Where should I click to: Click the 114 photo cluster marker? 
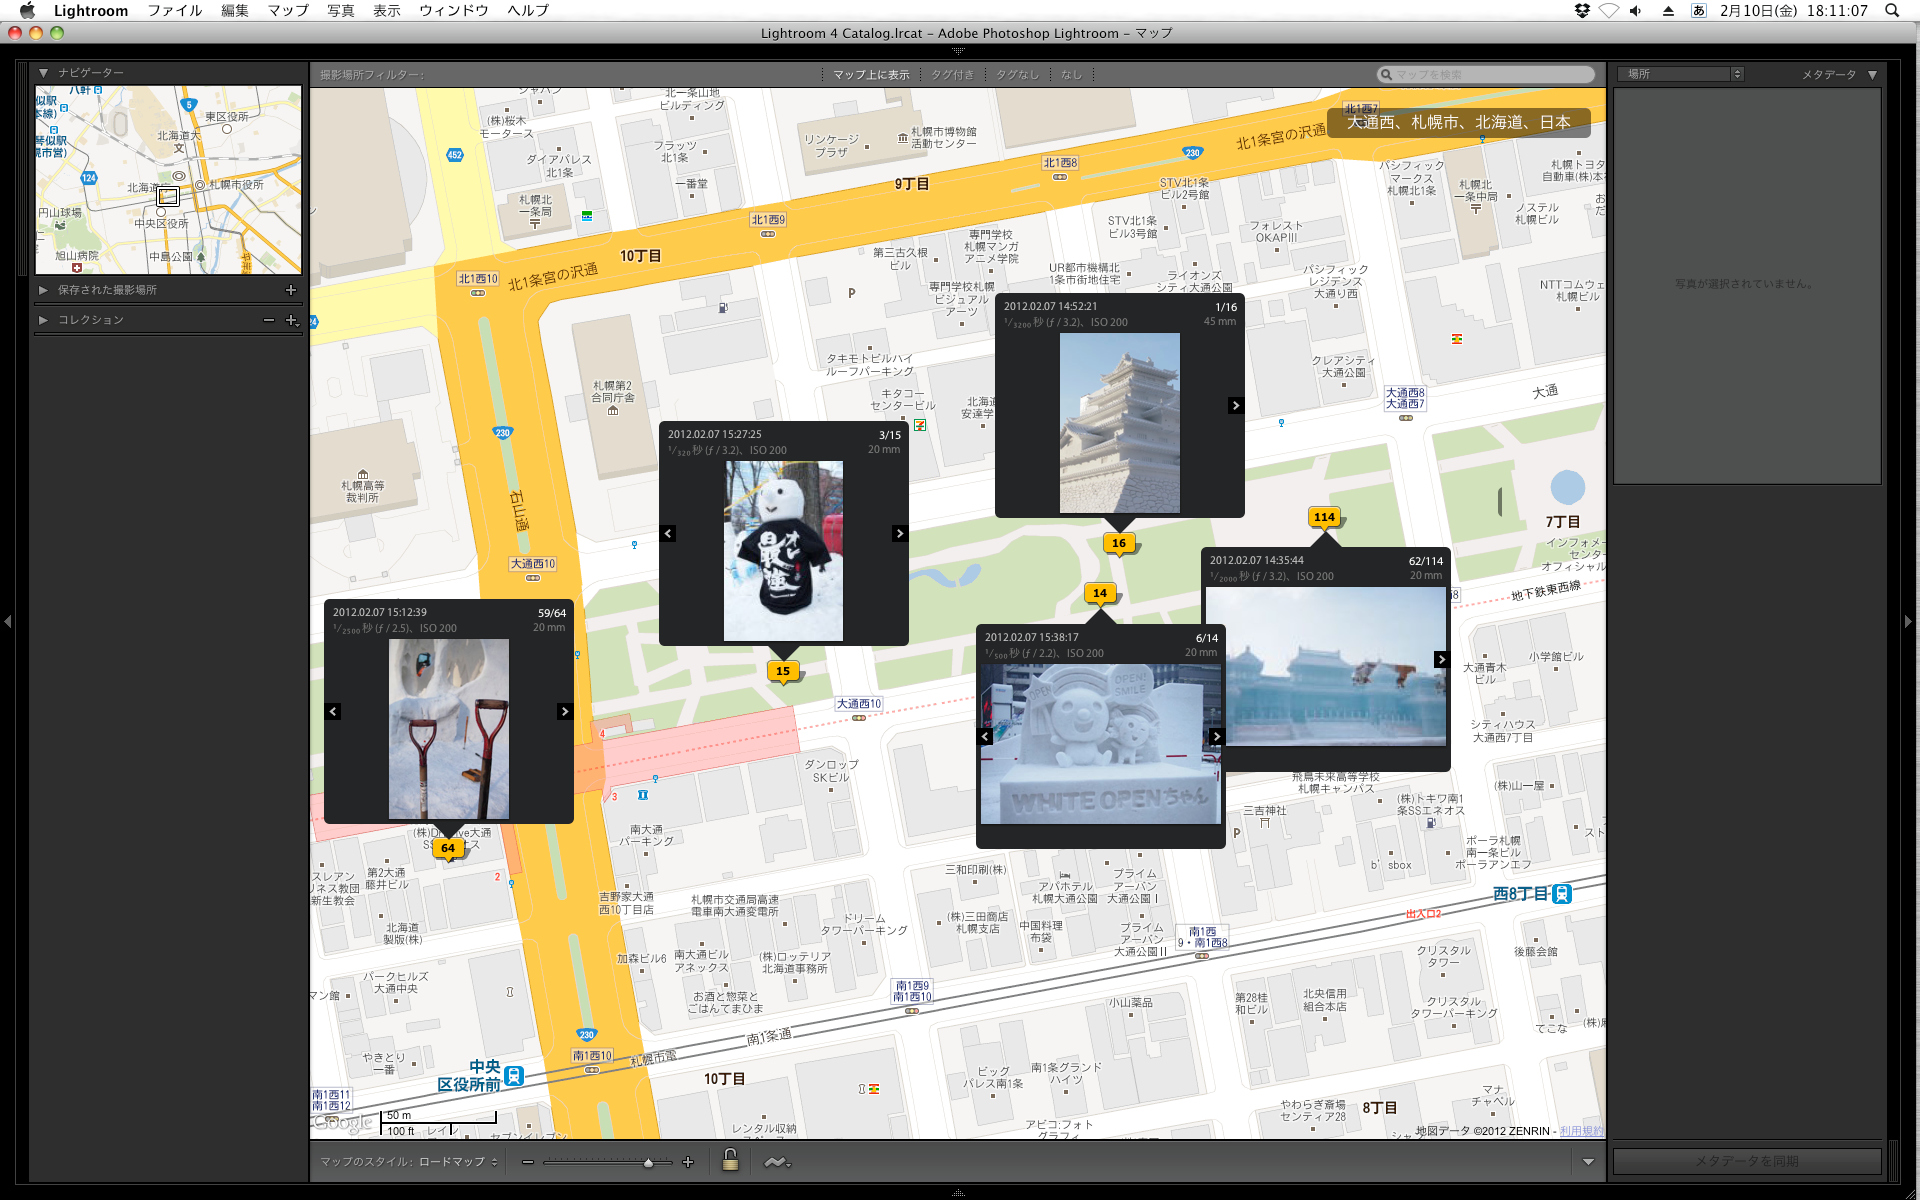[1325, 517]
